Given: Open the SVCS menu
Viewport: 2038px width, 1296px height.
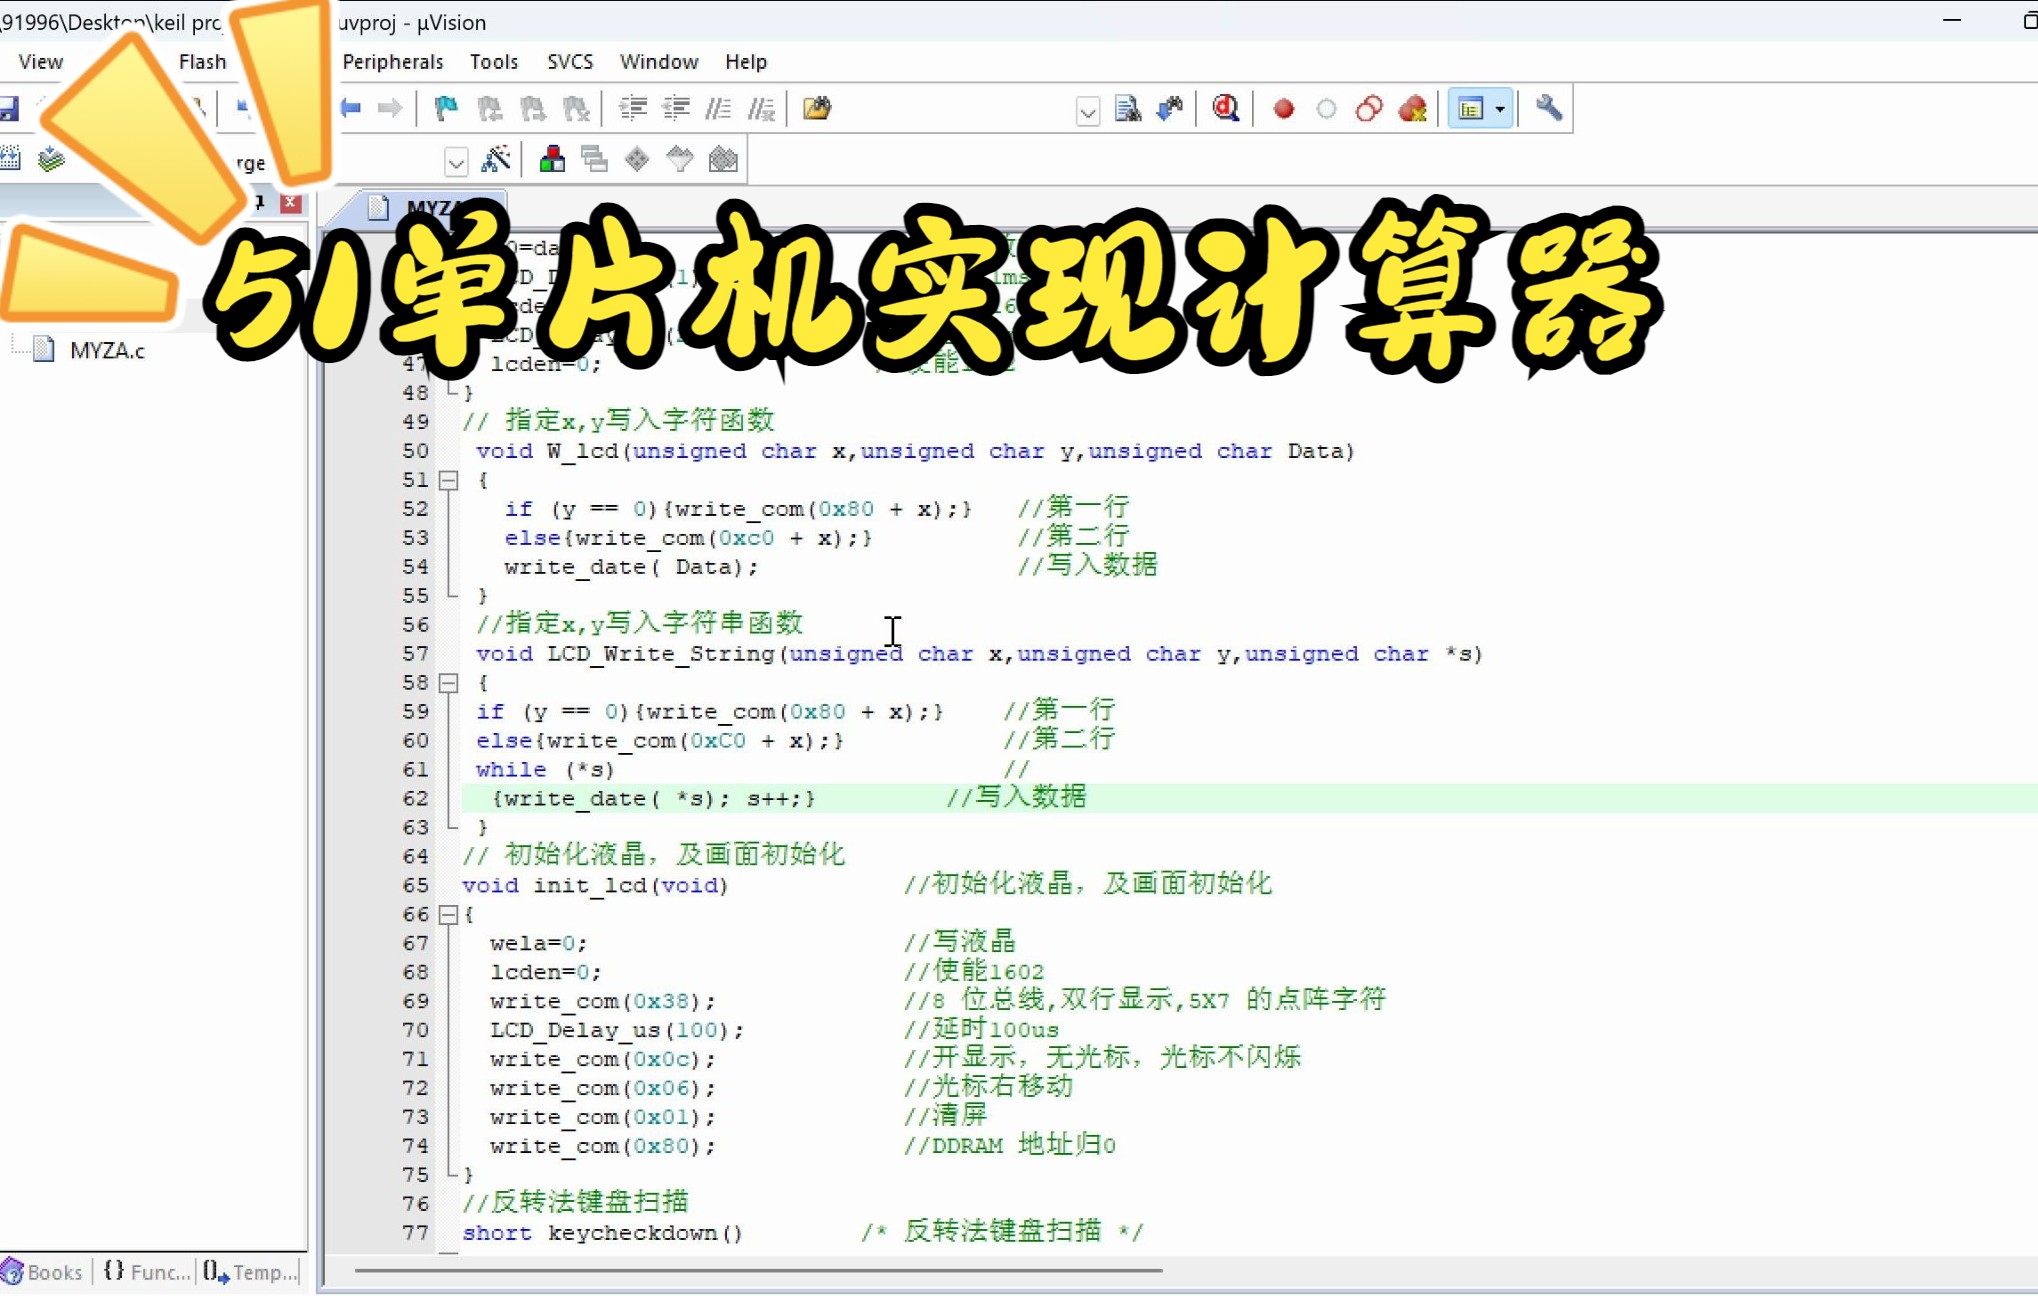Looking at the screenshot, I should (570, 62).
